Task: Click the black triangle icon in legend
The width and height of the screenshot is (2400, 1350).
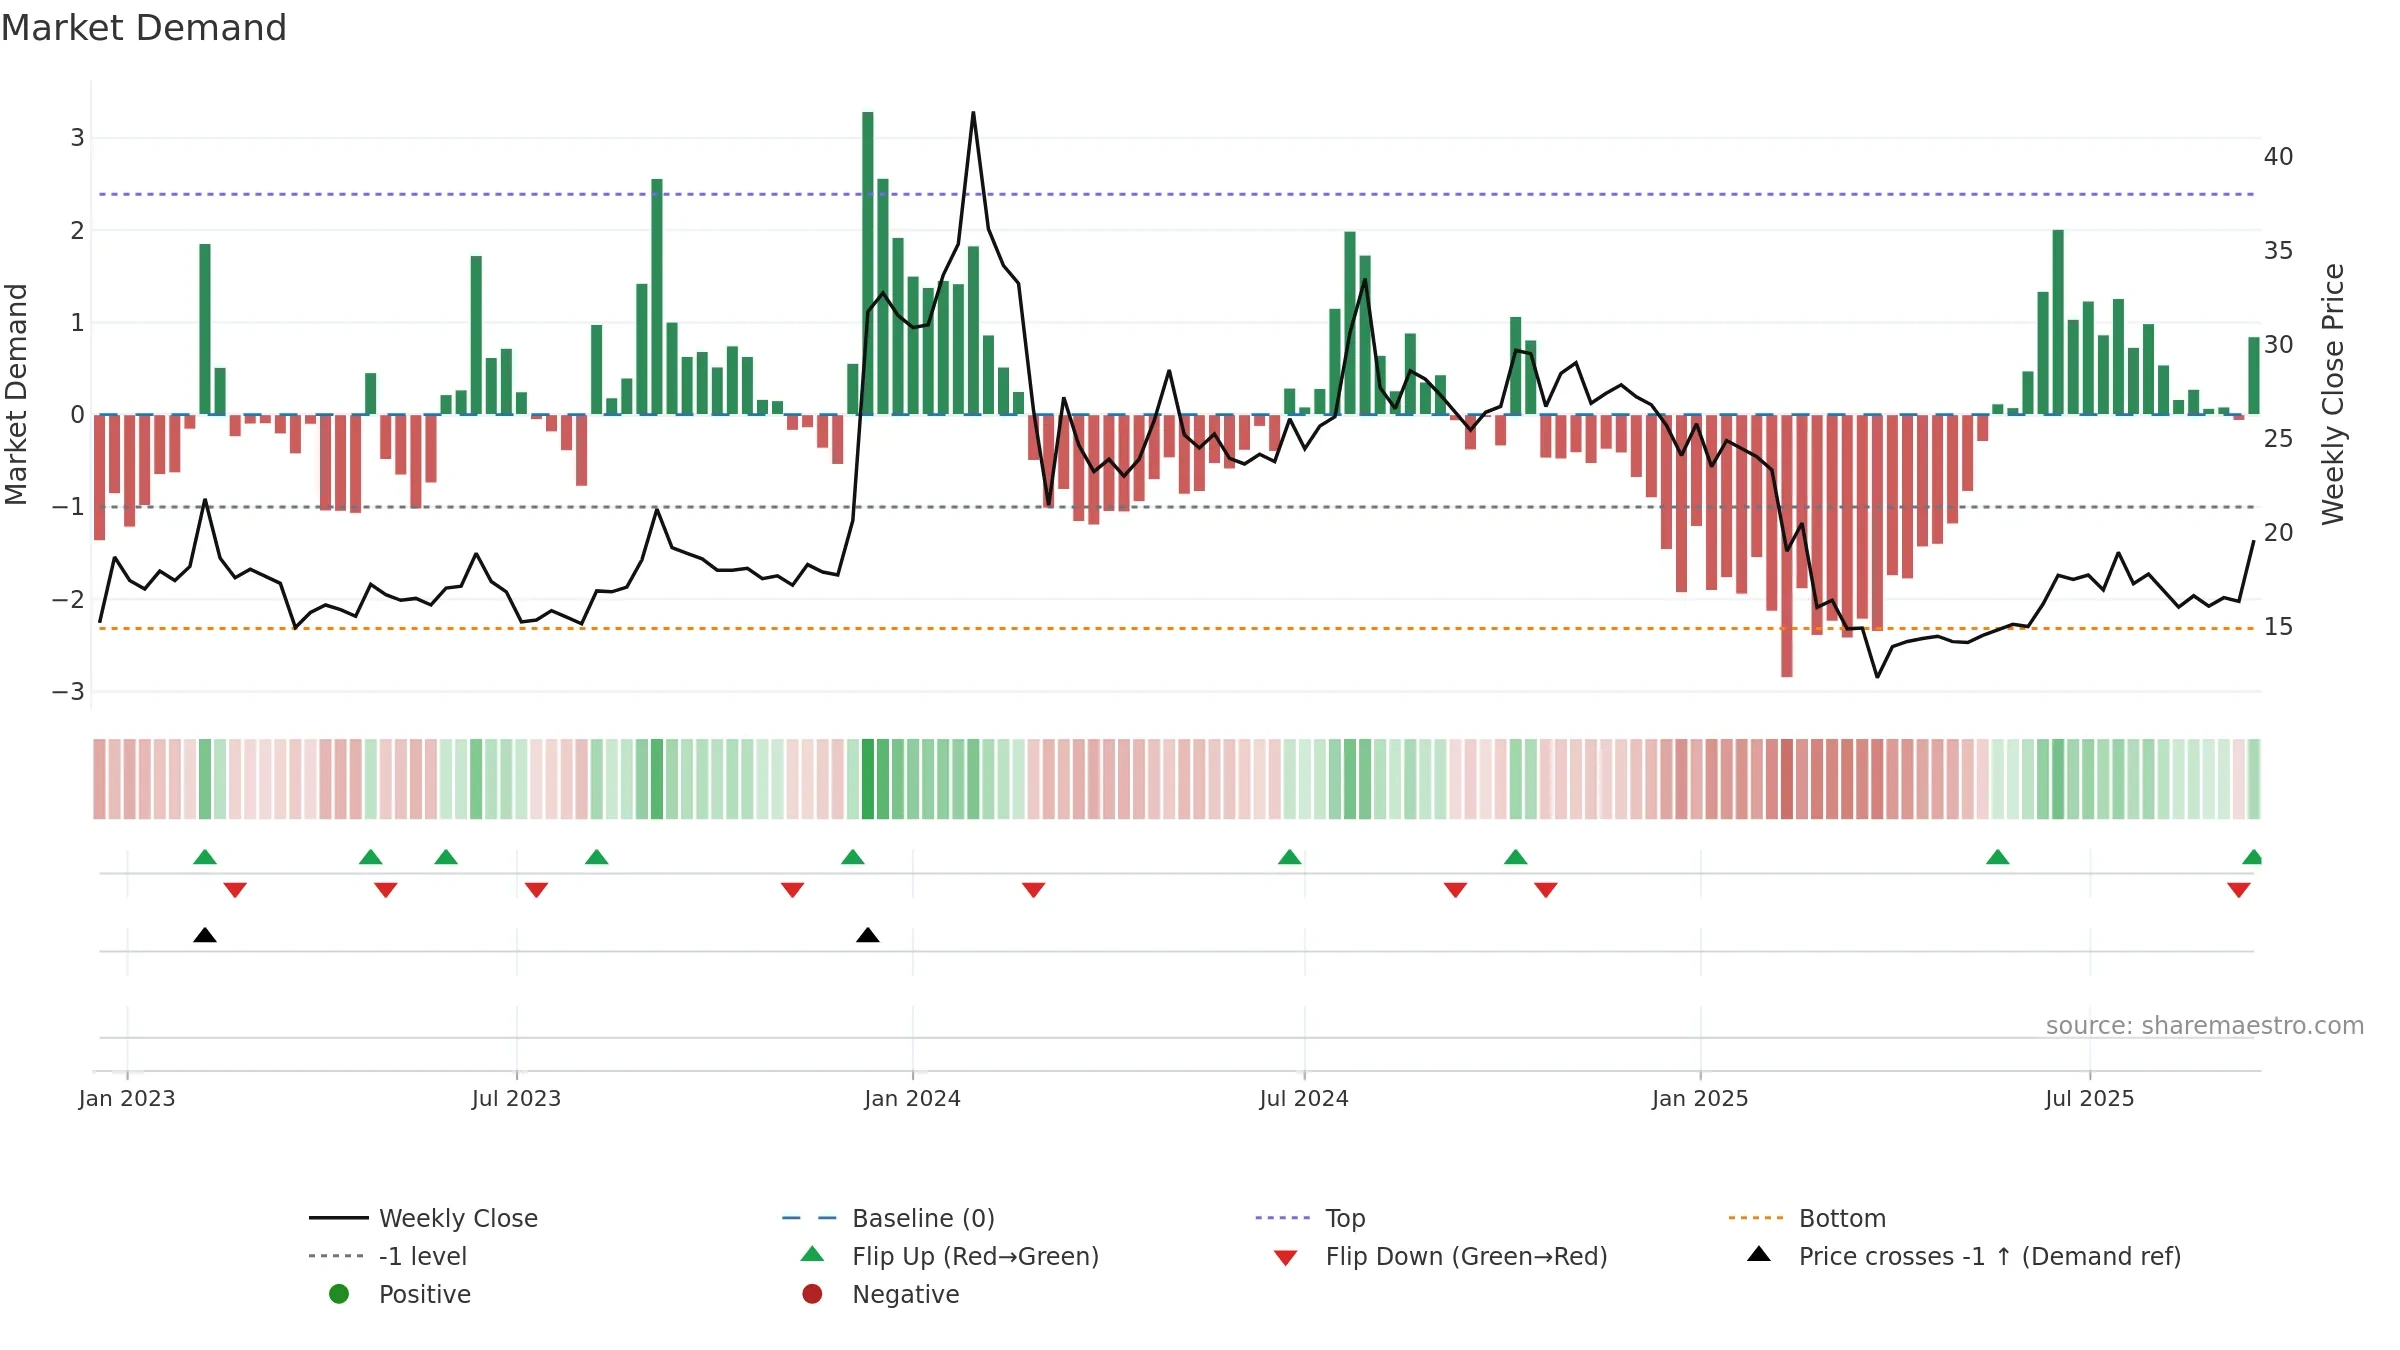Action: pyautogui.click(x=1759, y=1254)
